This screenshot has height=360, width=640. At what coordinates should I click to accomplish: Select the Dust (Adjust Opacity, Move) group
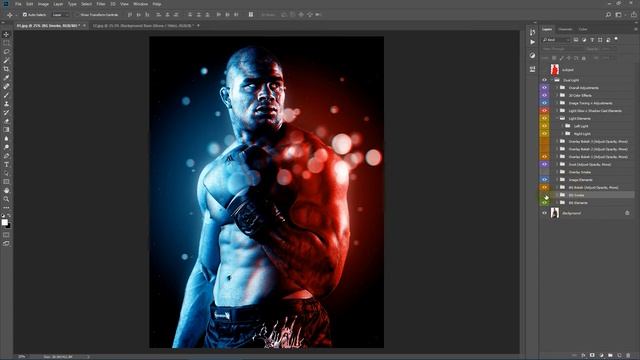591,164
